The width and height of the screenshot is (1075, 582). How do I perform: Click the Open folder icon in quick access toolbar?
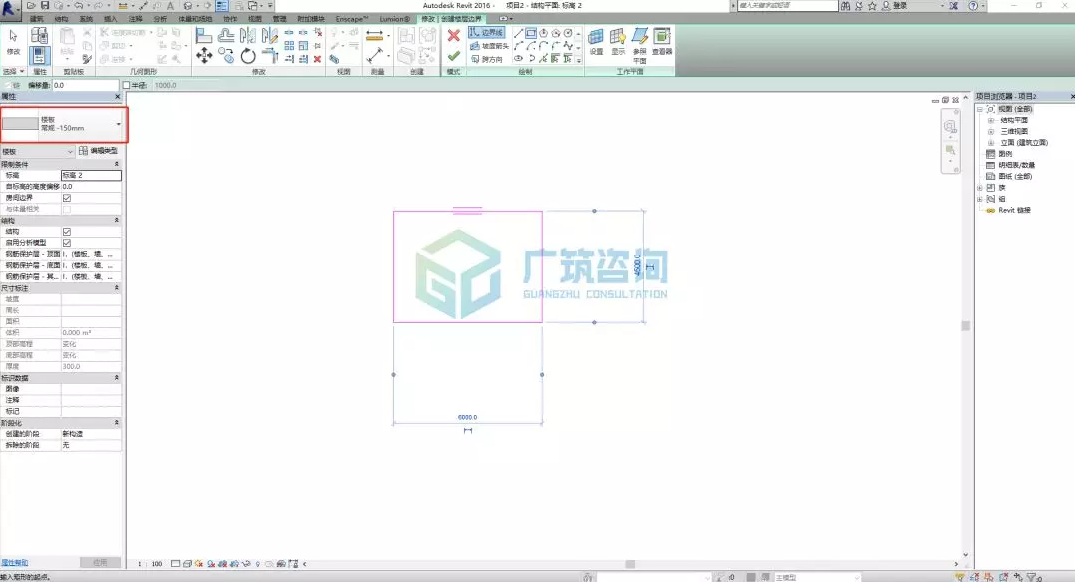click(x=31, y=5)
